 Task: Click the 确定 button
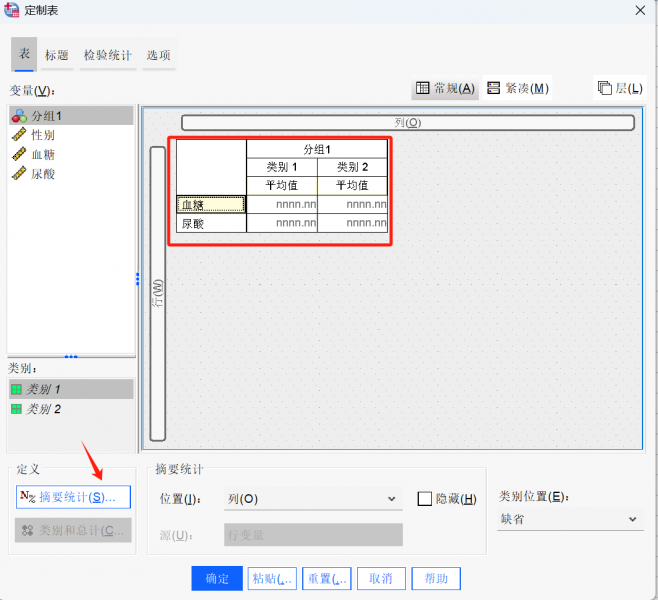tap(217, 579)
